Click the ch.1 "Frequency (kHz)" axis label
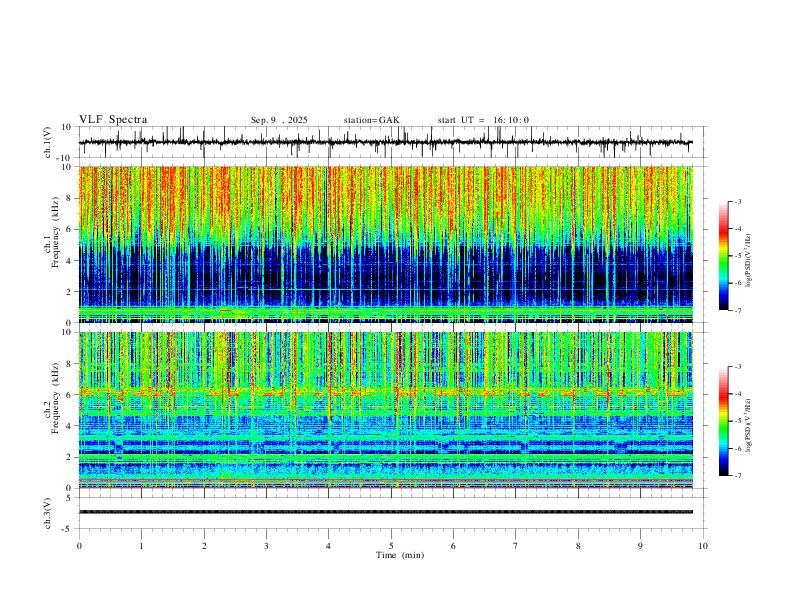Image resolution: width=792 pixels, height=612 pixels. point(55,230)
